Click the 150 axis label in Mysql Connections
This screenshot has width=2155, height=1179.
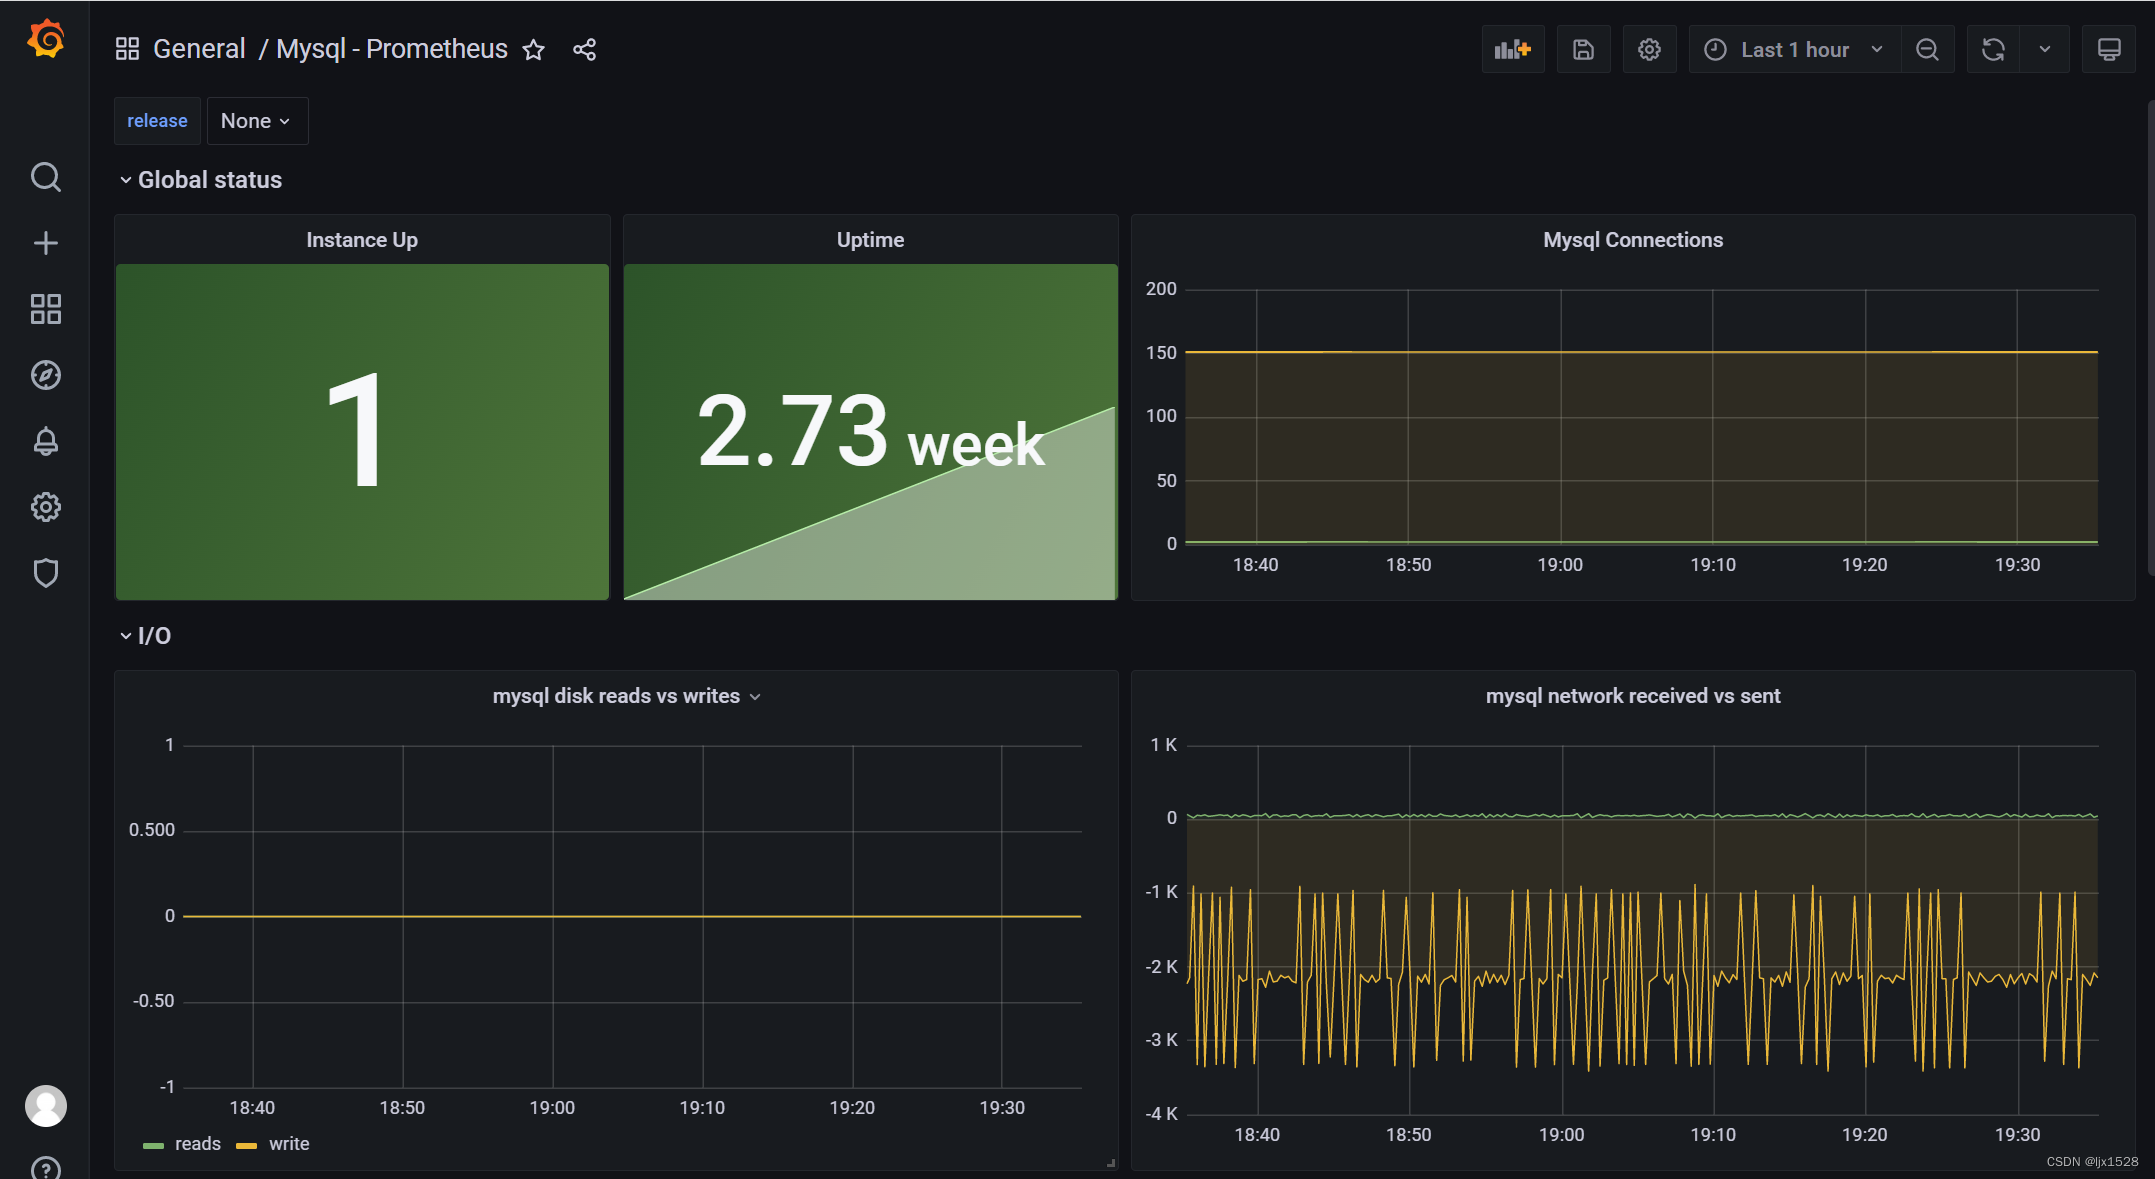(1161, 353)
